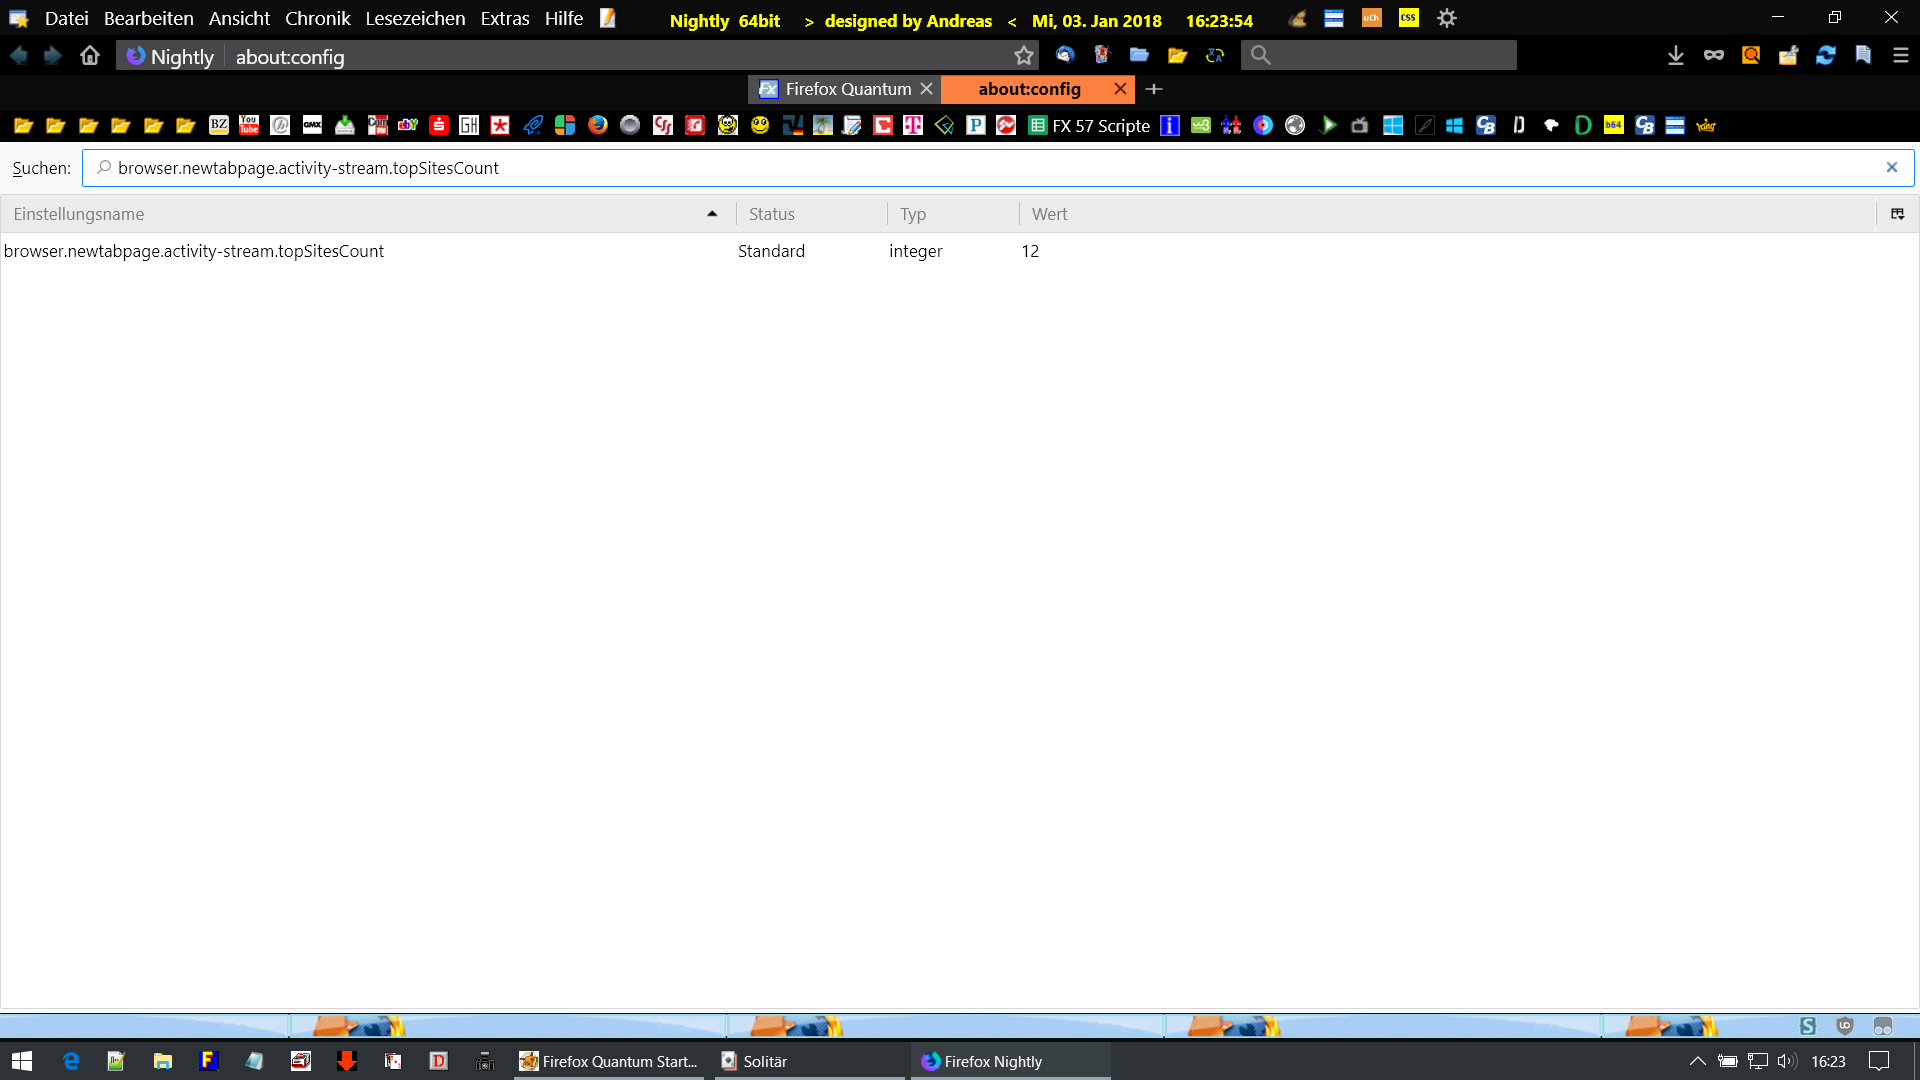Viewport: 1920px width, 1080px height.
Task: Open Solitär from the Windows taskbar
Action: click(x=765, y=1061)
